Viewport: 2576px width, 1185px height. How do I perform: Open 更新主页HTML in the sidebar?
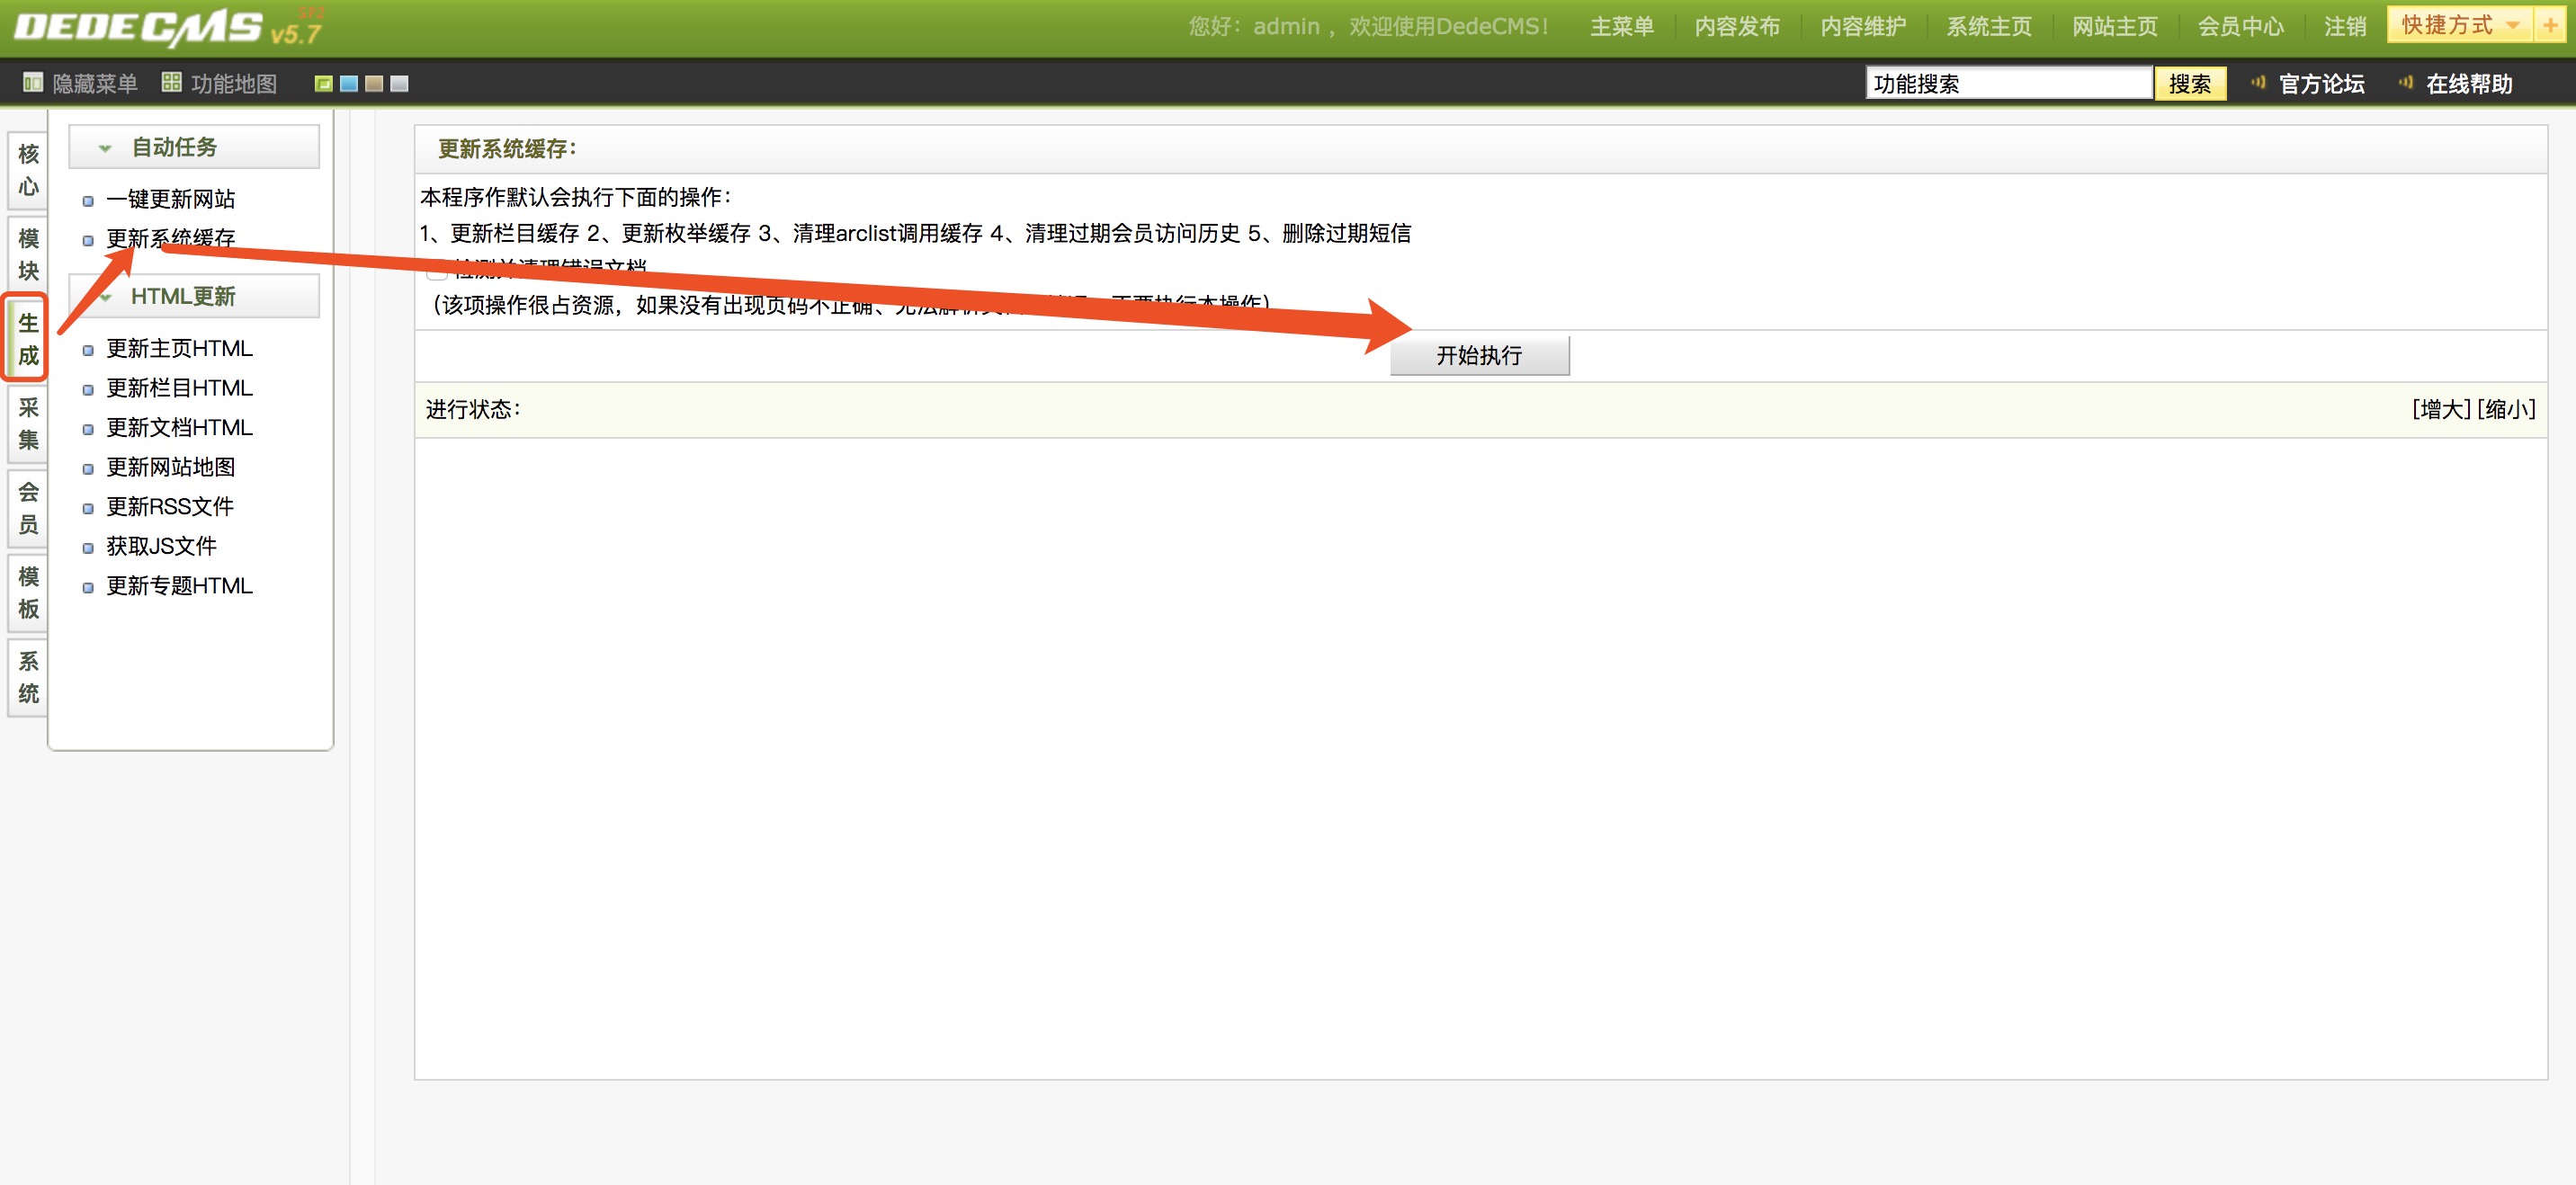pyautogui.click(x=179, y=349)
